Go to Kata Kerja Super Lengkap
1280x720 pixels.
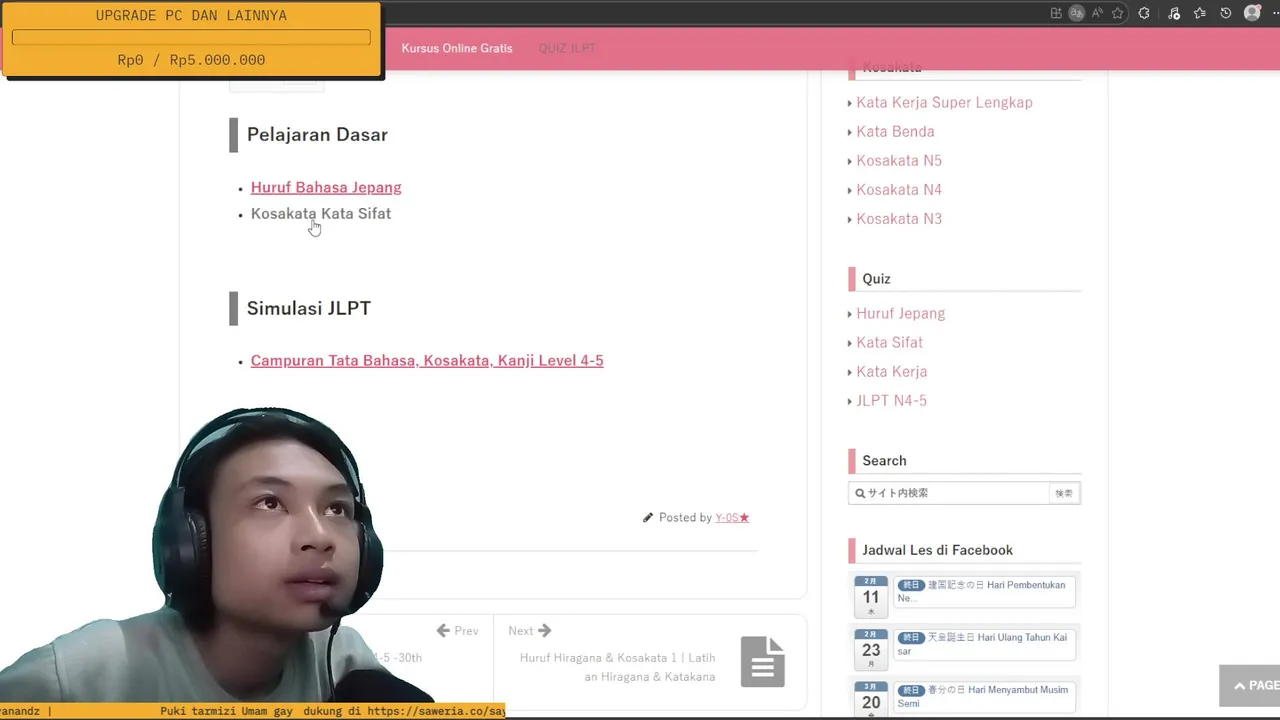944,102
